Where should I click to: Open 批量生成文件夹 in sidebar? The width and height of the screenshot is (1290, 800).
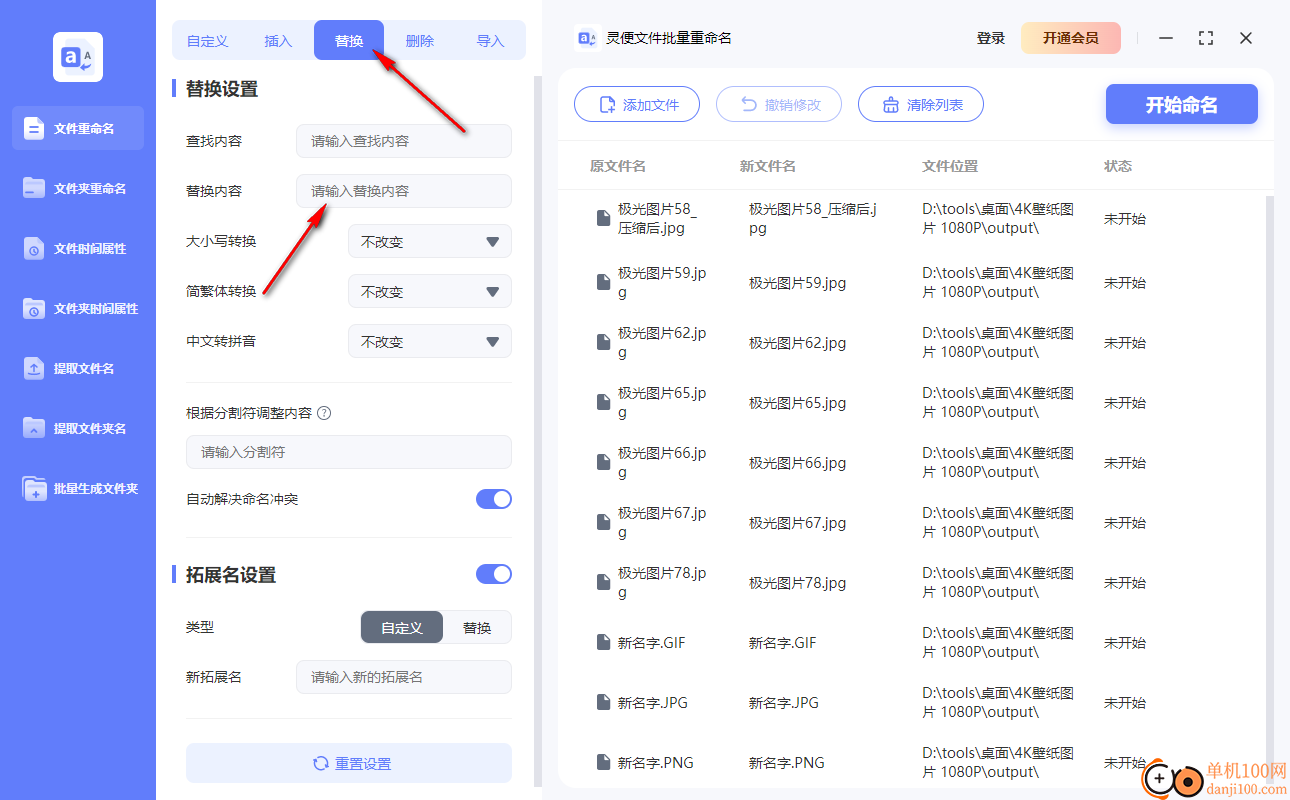(x=78, y=488)
